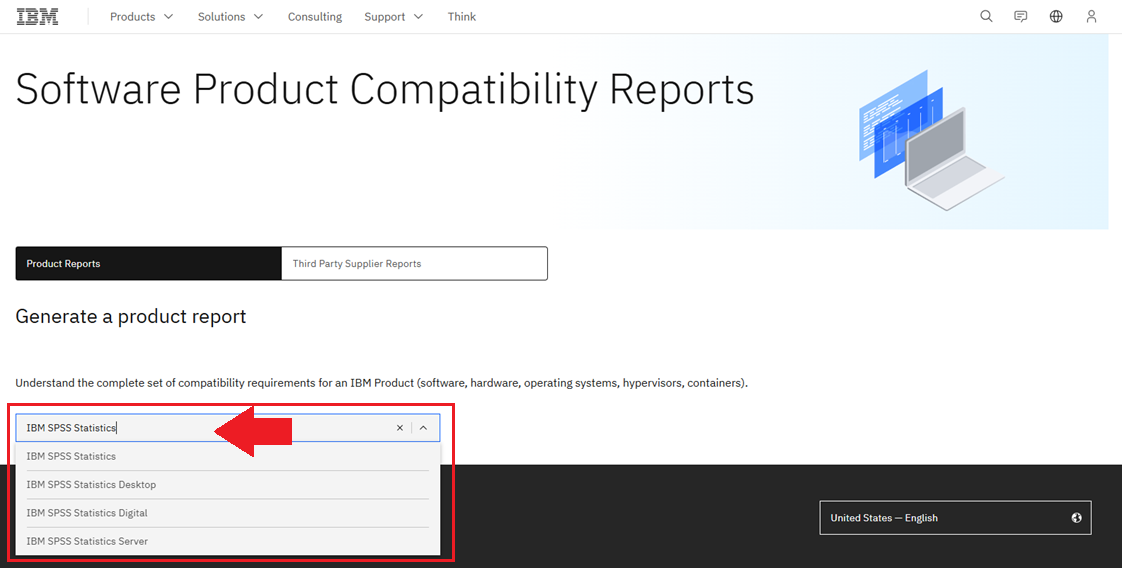The width and height of the screenshot is (1122, 568).
Task: Collapse the product list with chevron
Action: pos(424,428)
